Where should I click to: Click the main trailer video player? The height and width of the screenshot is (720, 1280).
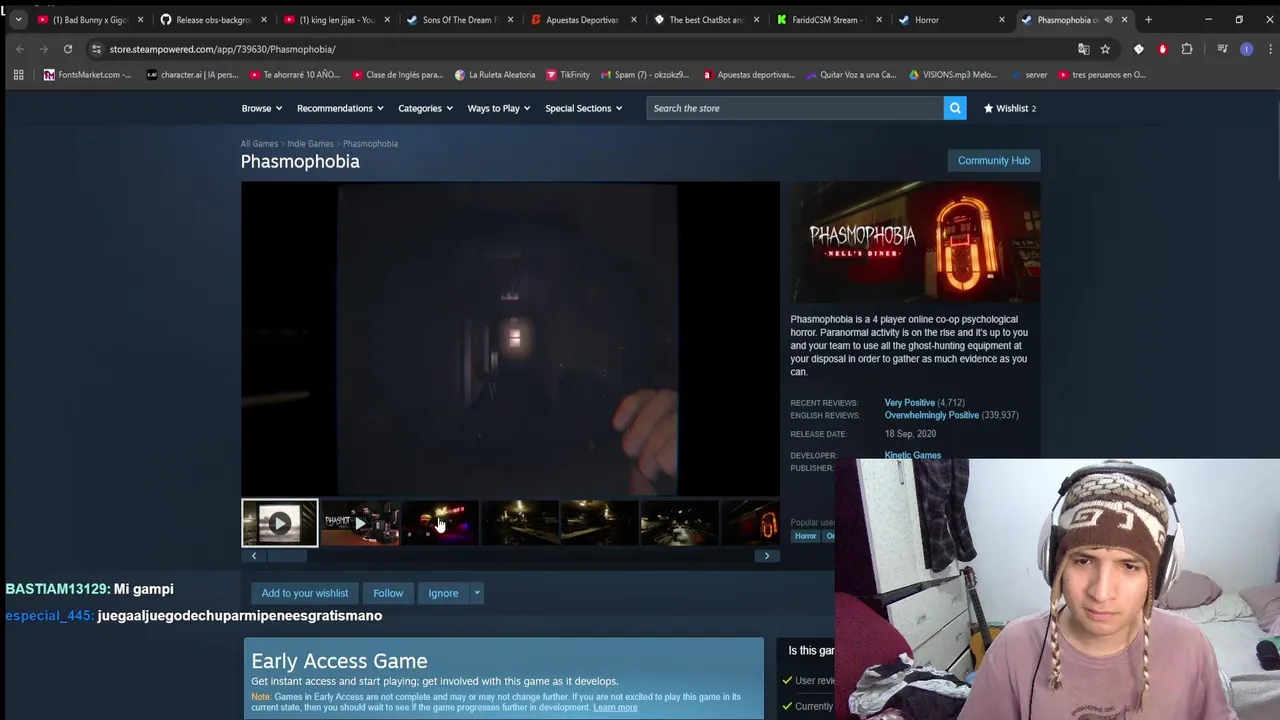[x=510, y=338]
